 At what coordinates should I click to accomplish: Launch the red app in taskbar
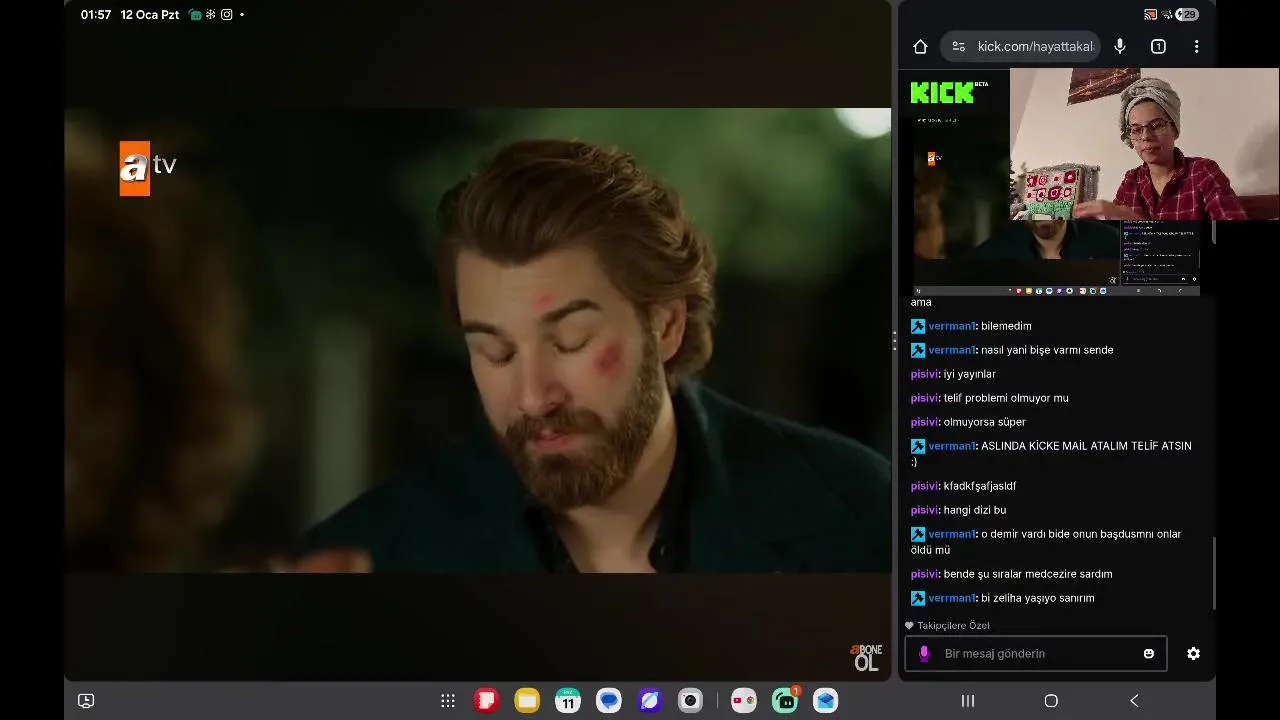[x=486, y=701]
